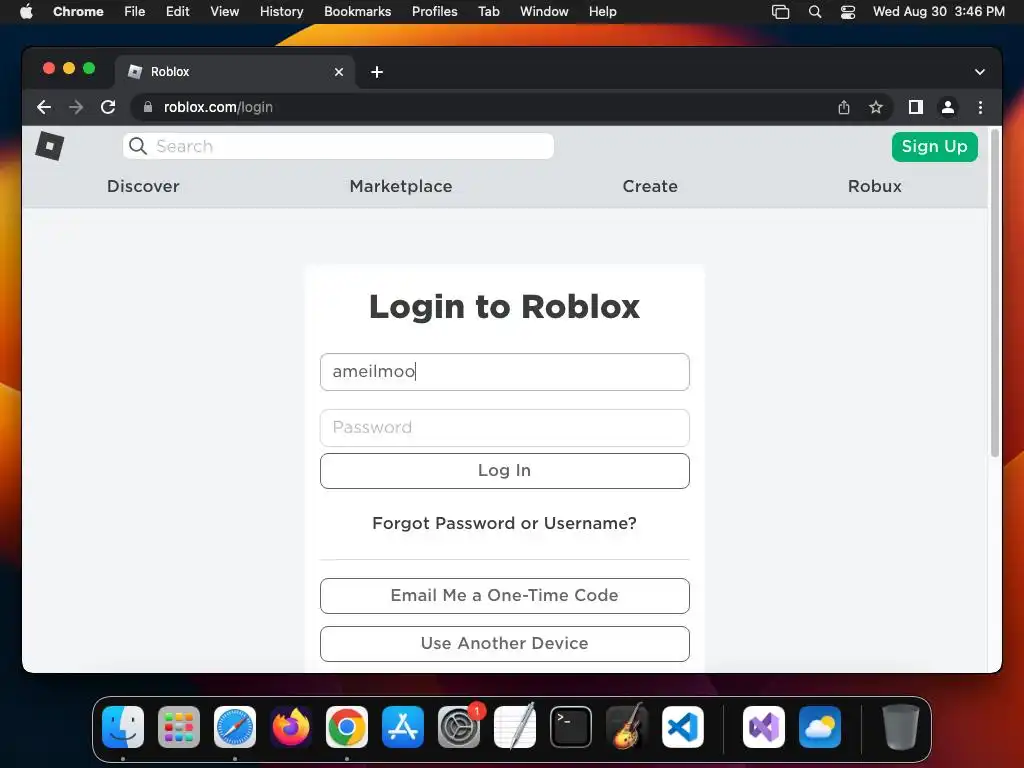Go back with the browser back arrow
The height and width of the screenshot is (768, 1024).
(44, 107)
